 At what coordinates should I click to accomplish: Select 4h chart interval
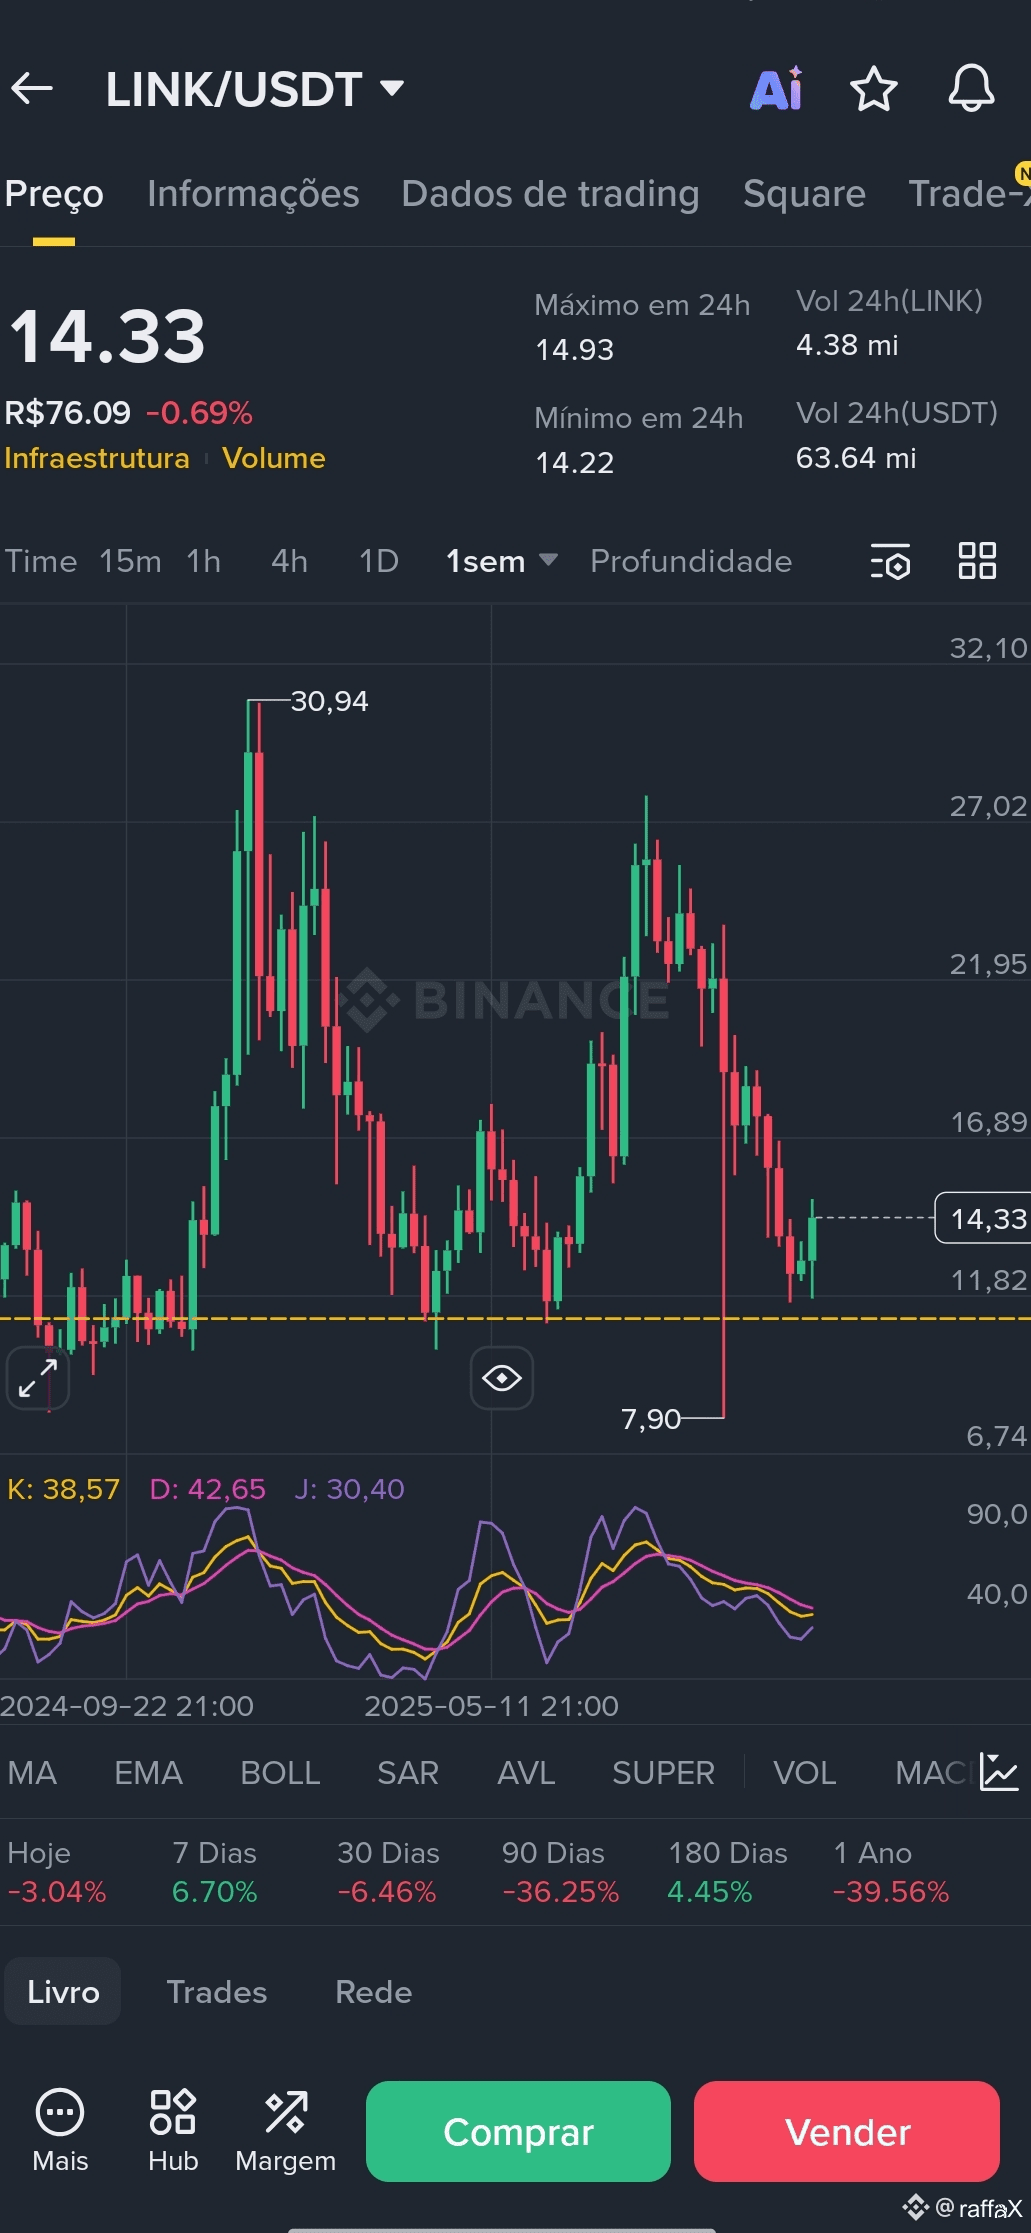[289, 561]
